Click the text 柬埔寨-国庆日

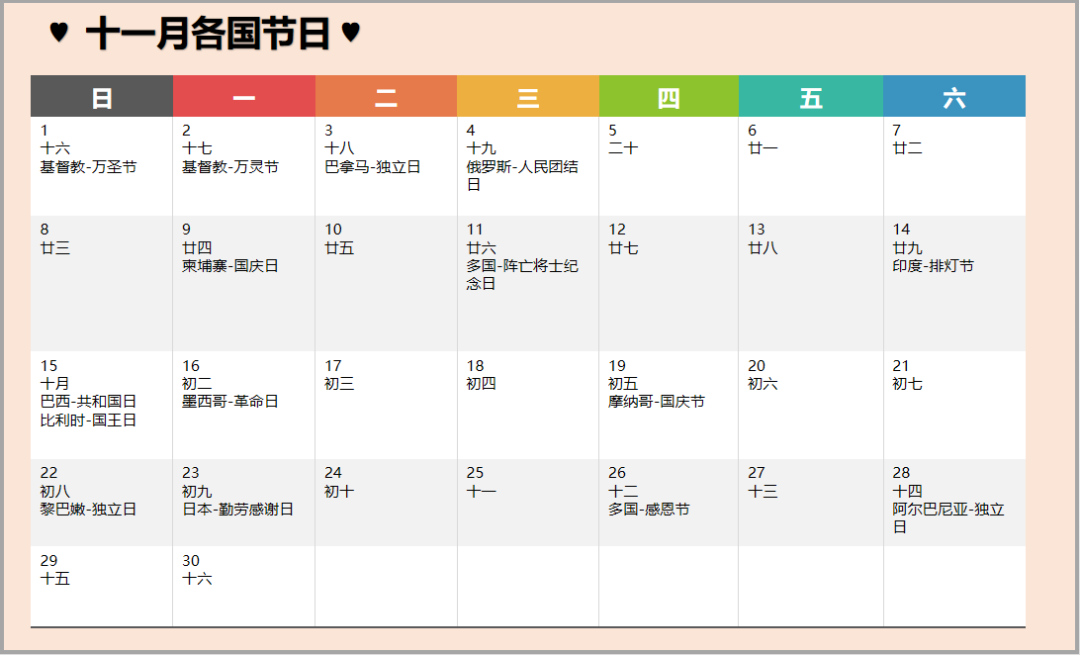click(230, 266)
